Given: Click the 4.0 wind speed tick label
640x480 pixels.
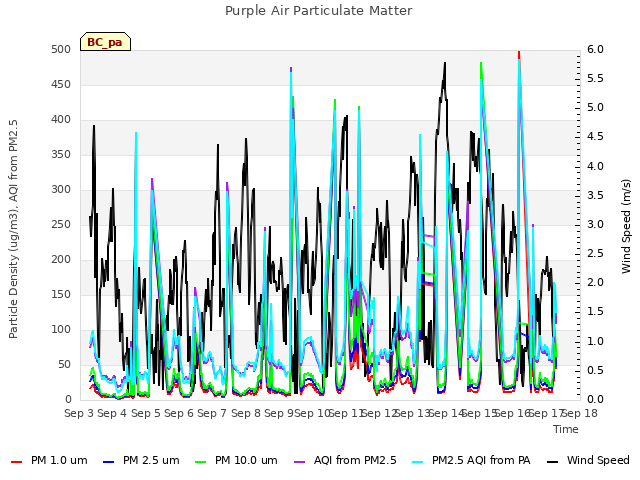Looking at the screenshot, I should click(595, 167).
